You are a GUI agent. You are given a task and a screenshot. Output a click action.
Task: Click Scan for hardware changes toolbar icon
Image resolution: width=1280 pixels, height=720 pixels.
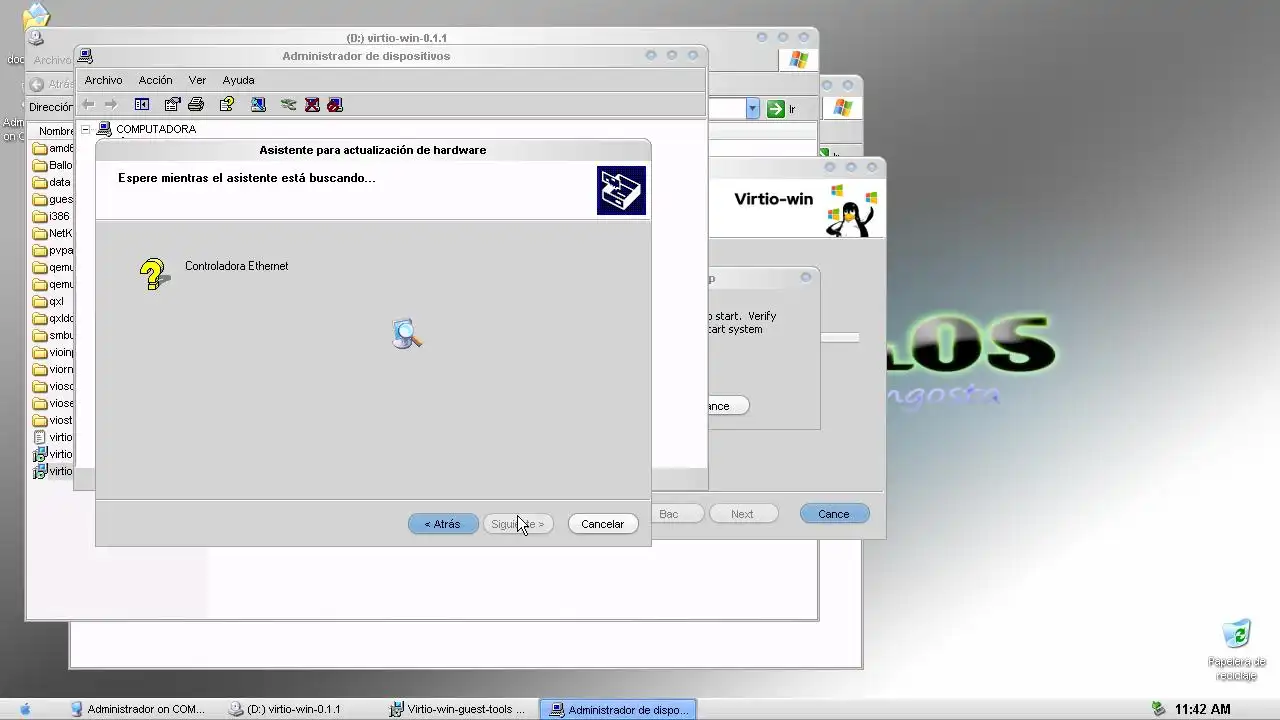click(258, 104)
